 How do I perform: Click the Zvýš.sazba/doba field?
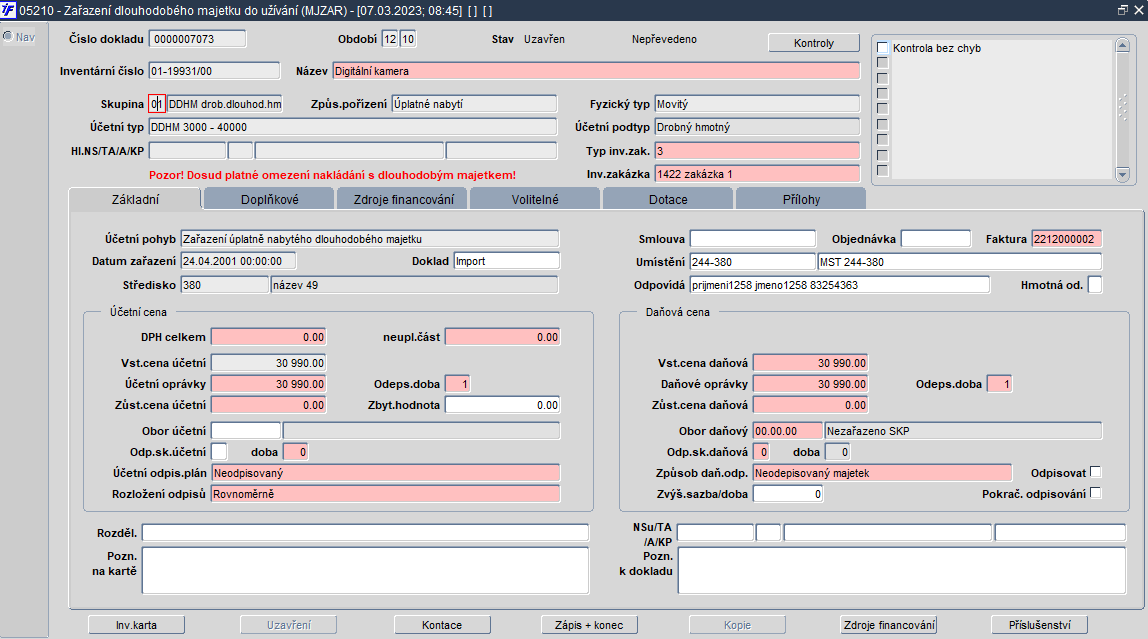788,494
